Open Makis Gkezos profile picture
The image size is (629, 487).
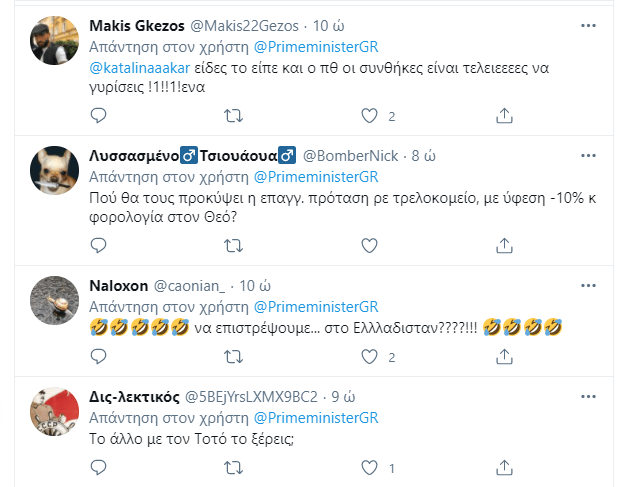click(x=53, y=42)
